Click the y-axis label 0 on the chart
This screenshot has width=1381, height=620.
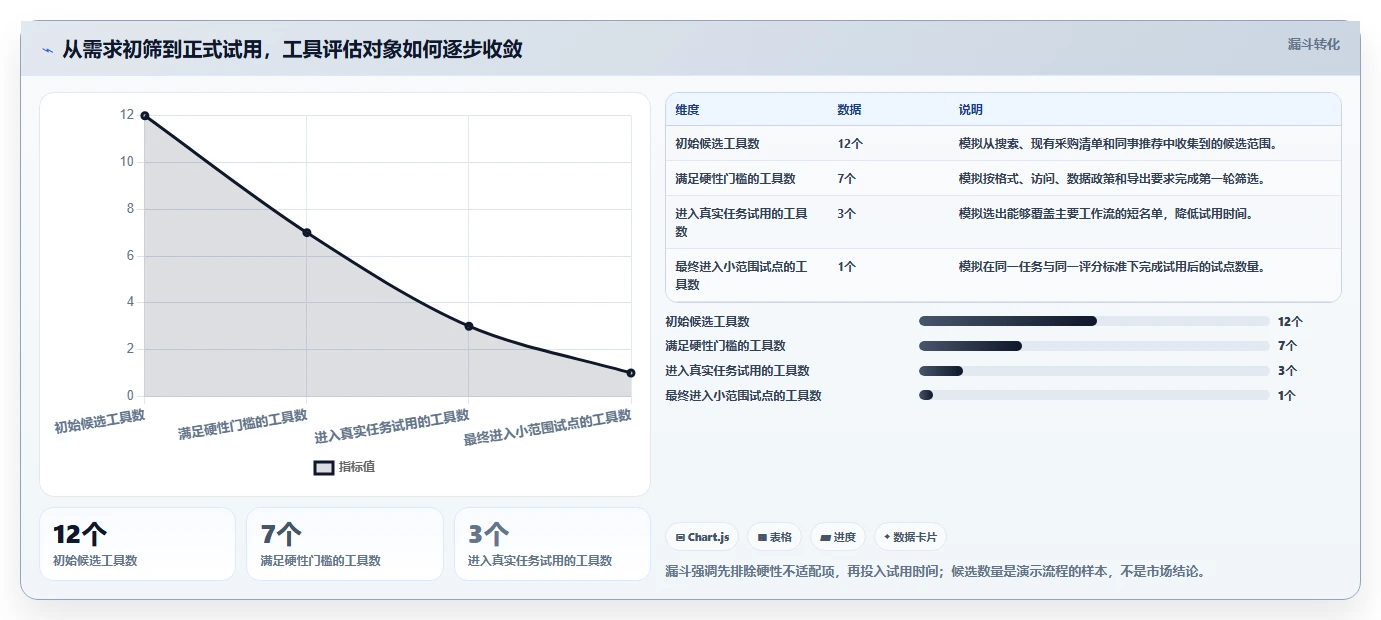(130, 396)
